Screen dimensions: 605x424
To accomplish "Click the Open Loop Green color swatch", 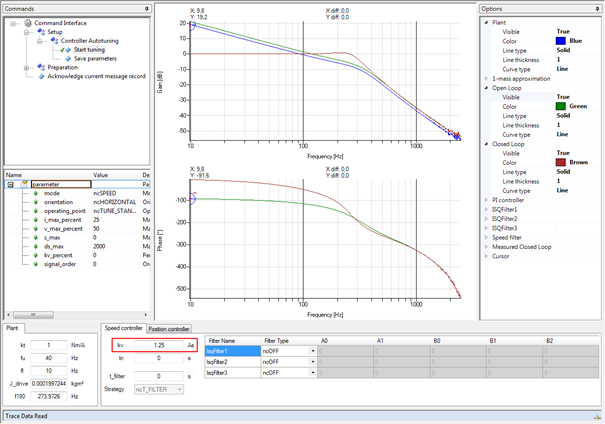I will point(561,106).
